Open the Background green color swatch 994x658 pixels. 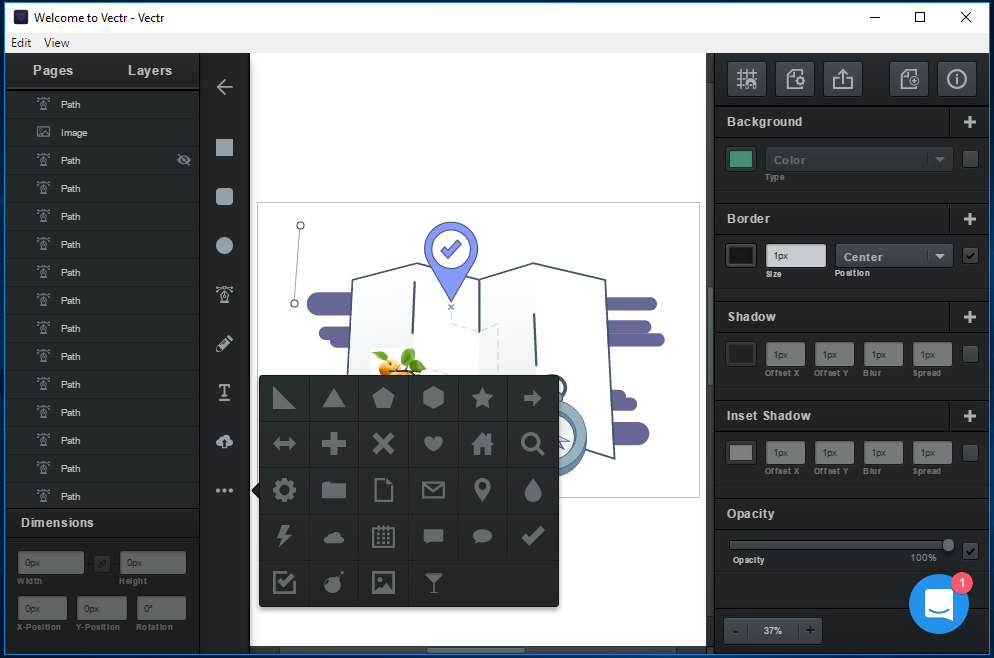740,159
